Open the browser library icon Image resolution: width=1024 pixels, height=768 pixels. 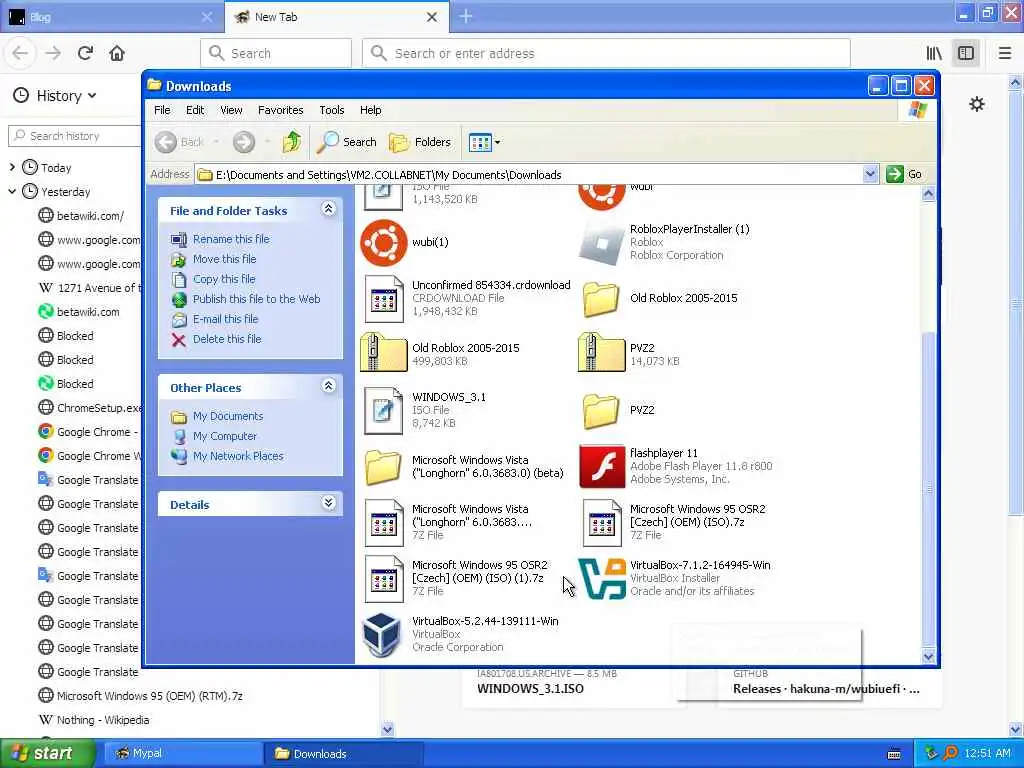(x=935, y=53)
